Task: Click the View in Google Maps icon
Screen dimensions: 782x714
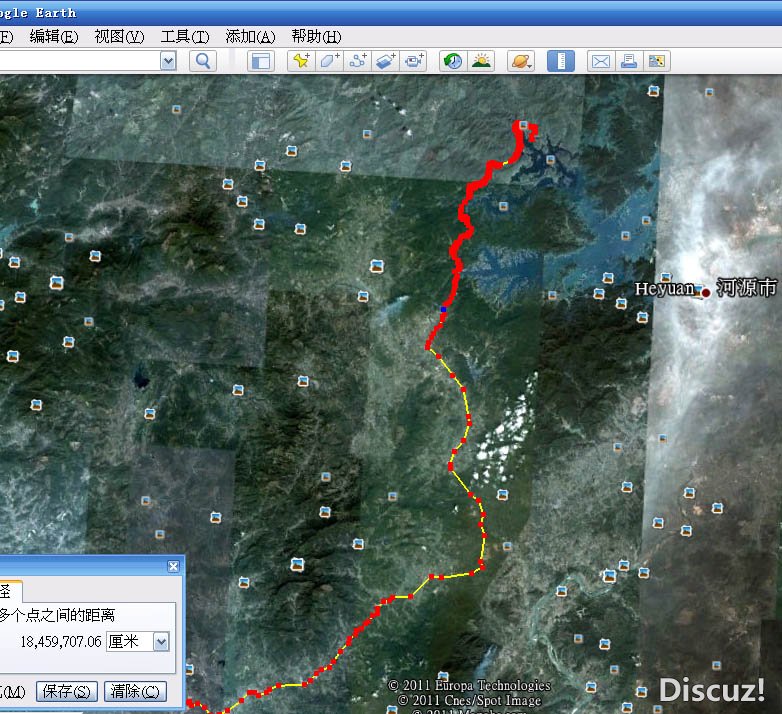Action: click(656, 61)
